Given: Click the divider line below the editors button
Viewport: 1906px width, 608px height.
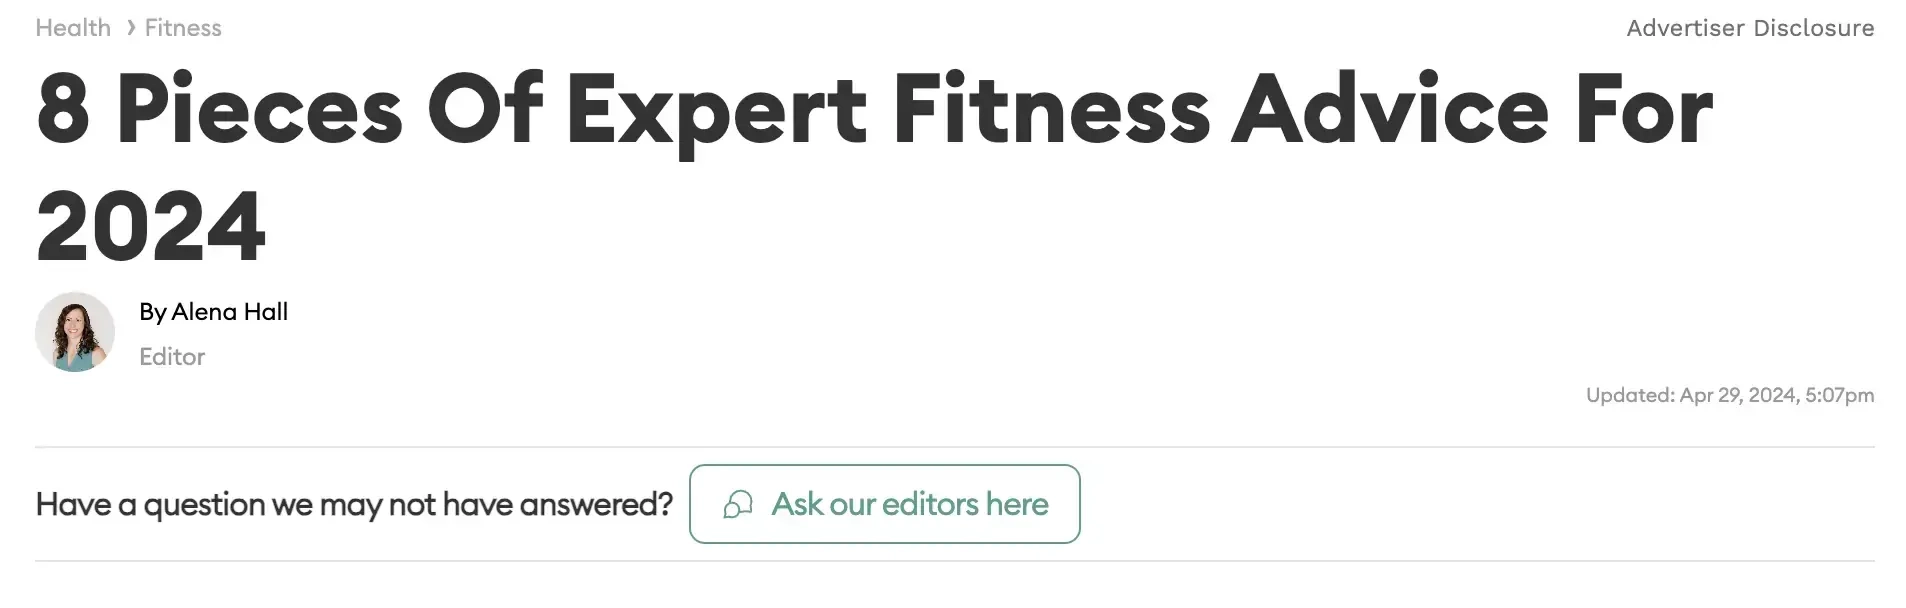Looking at the screenshot, I should (954, 561).
